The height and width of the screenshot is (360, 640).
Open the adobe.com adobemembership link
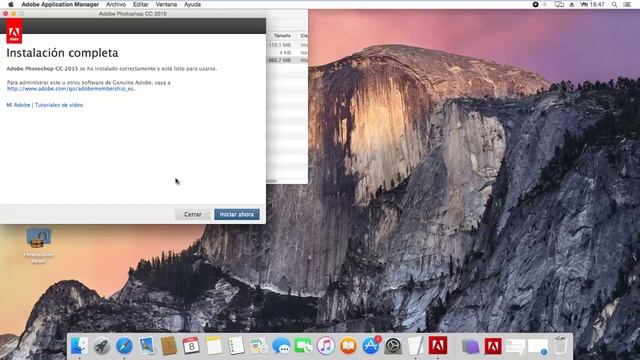coord(71,89)
